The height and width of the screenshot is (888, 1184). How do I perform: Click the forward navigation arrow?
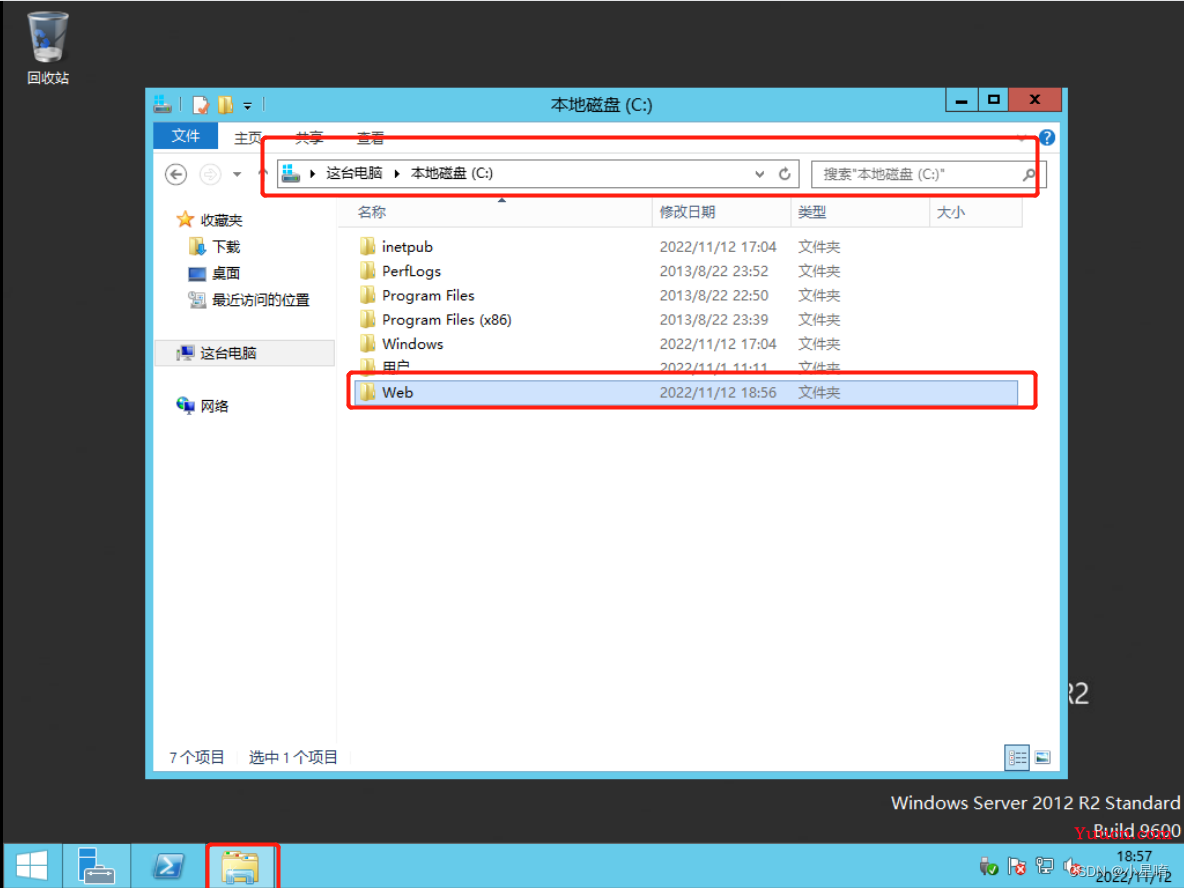[210, 174]
